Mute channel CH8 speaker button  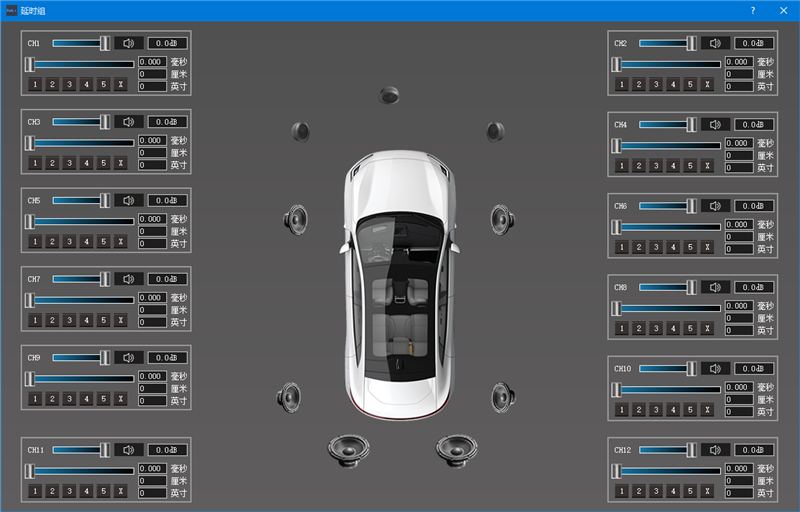point(716,287)
